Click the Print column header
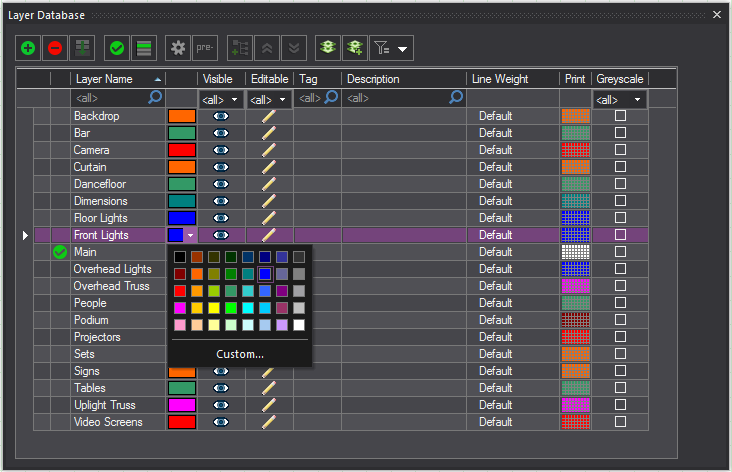The height and width of the screenshot is (472, 732). [x=575, y=79]
